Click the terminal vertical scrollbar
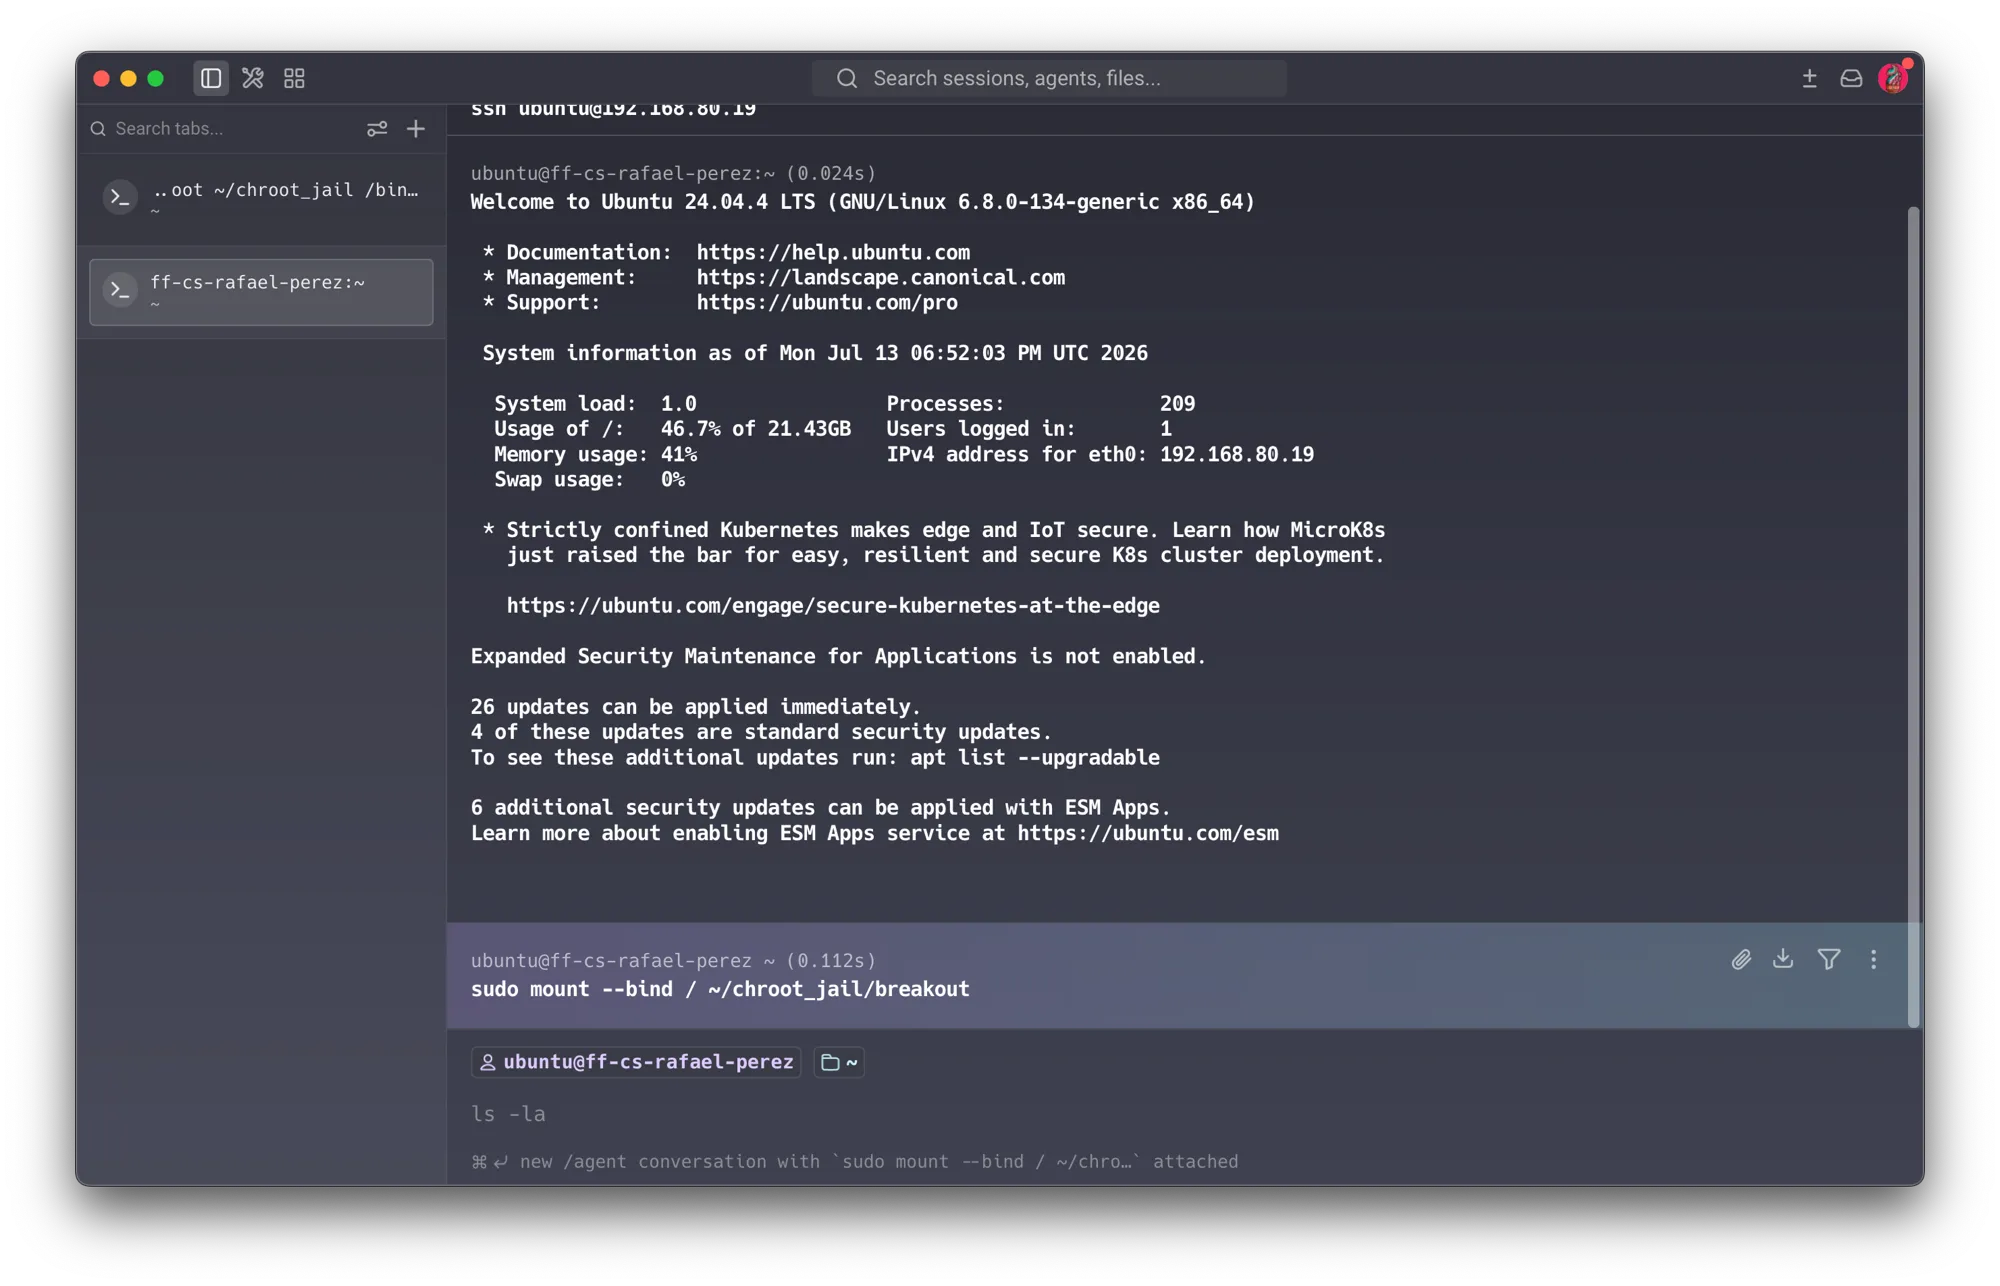 click(1913, 617)
